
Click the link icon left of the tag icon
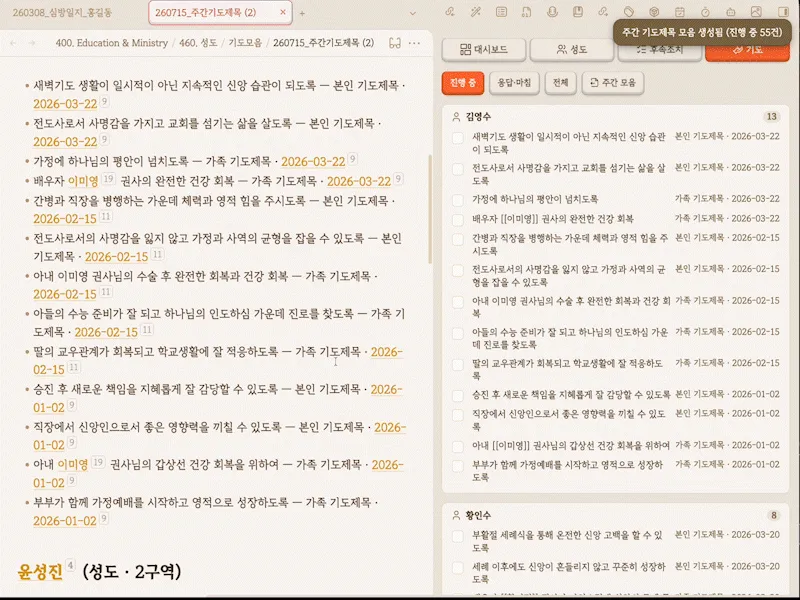pyautogui.click(x=603, y=12)
